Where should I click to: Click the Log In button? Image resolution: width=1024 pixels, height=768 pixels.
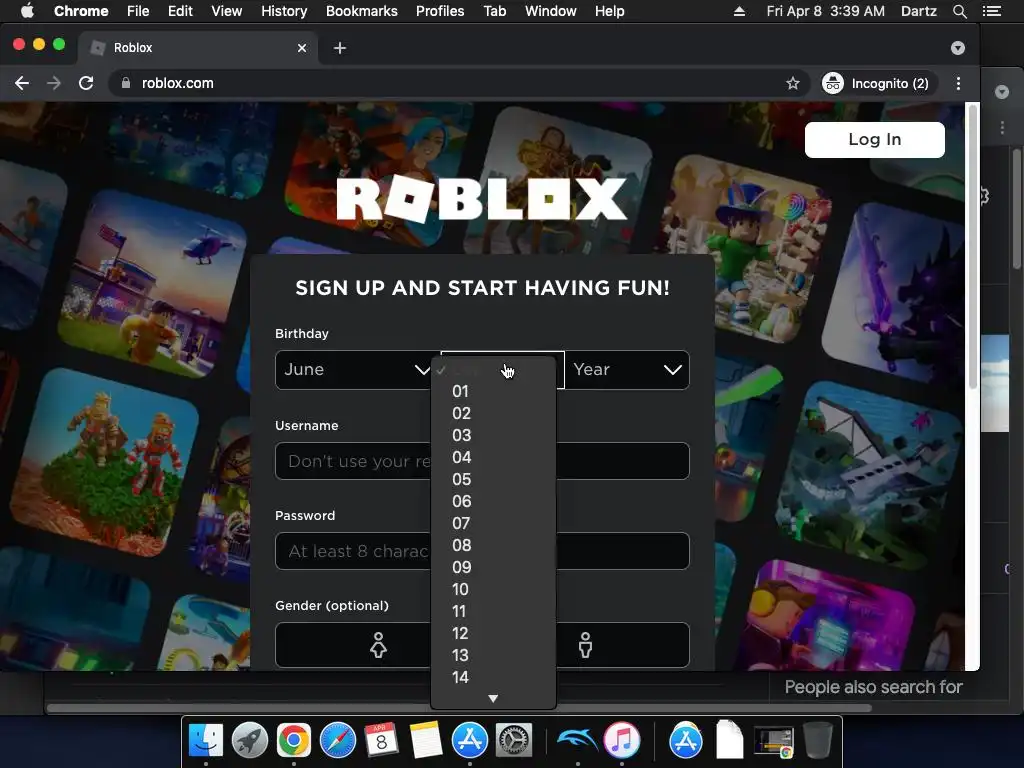874,140
